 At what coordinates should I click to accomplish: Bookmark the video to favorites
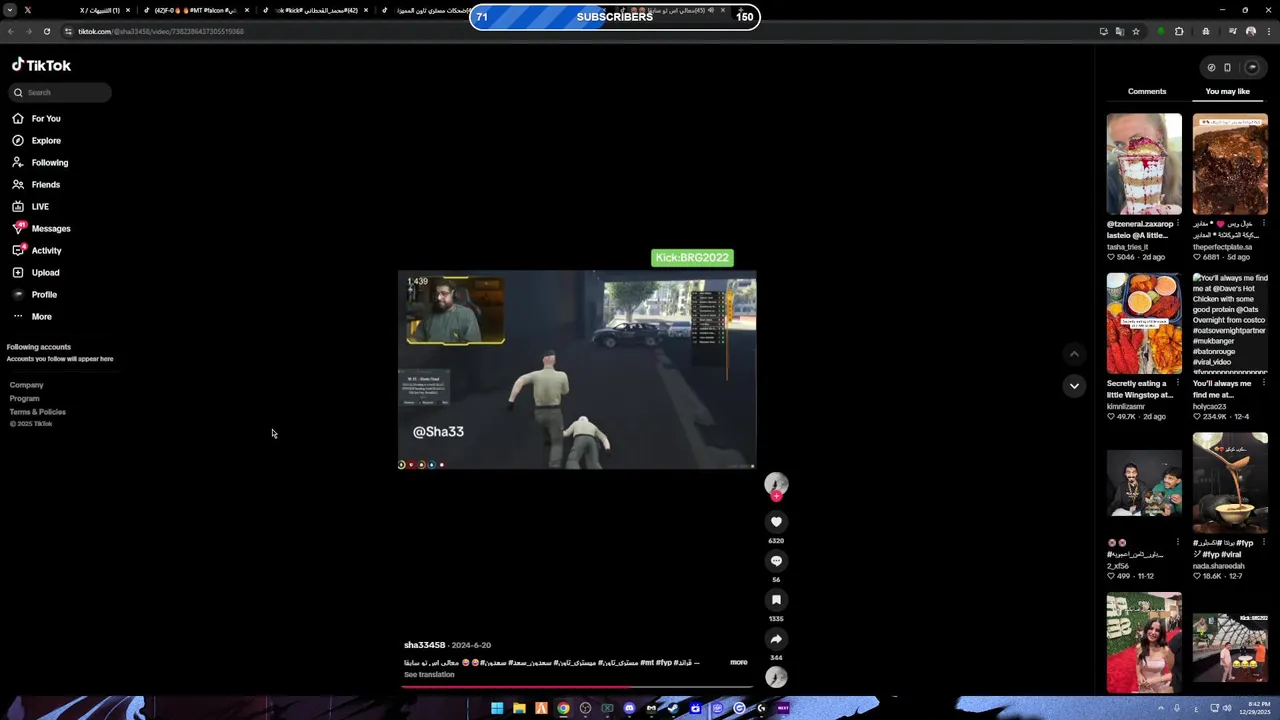776,600
